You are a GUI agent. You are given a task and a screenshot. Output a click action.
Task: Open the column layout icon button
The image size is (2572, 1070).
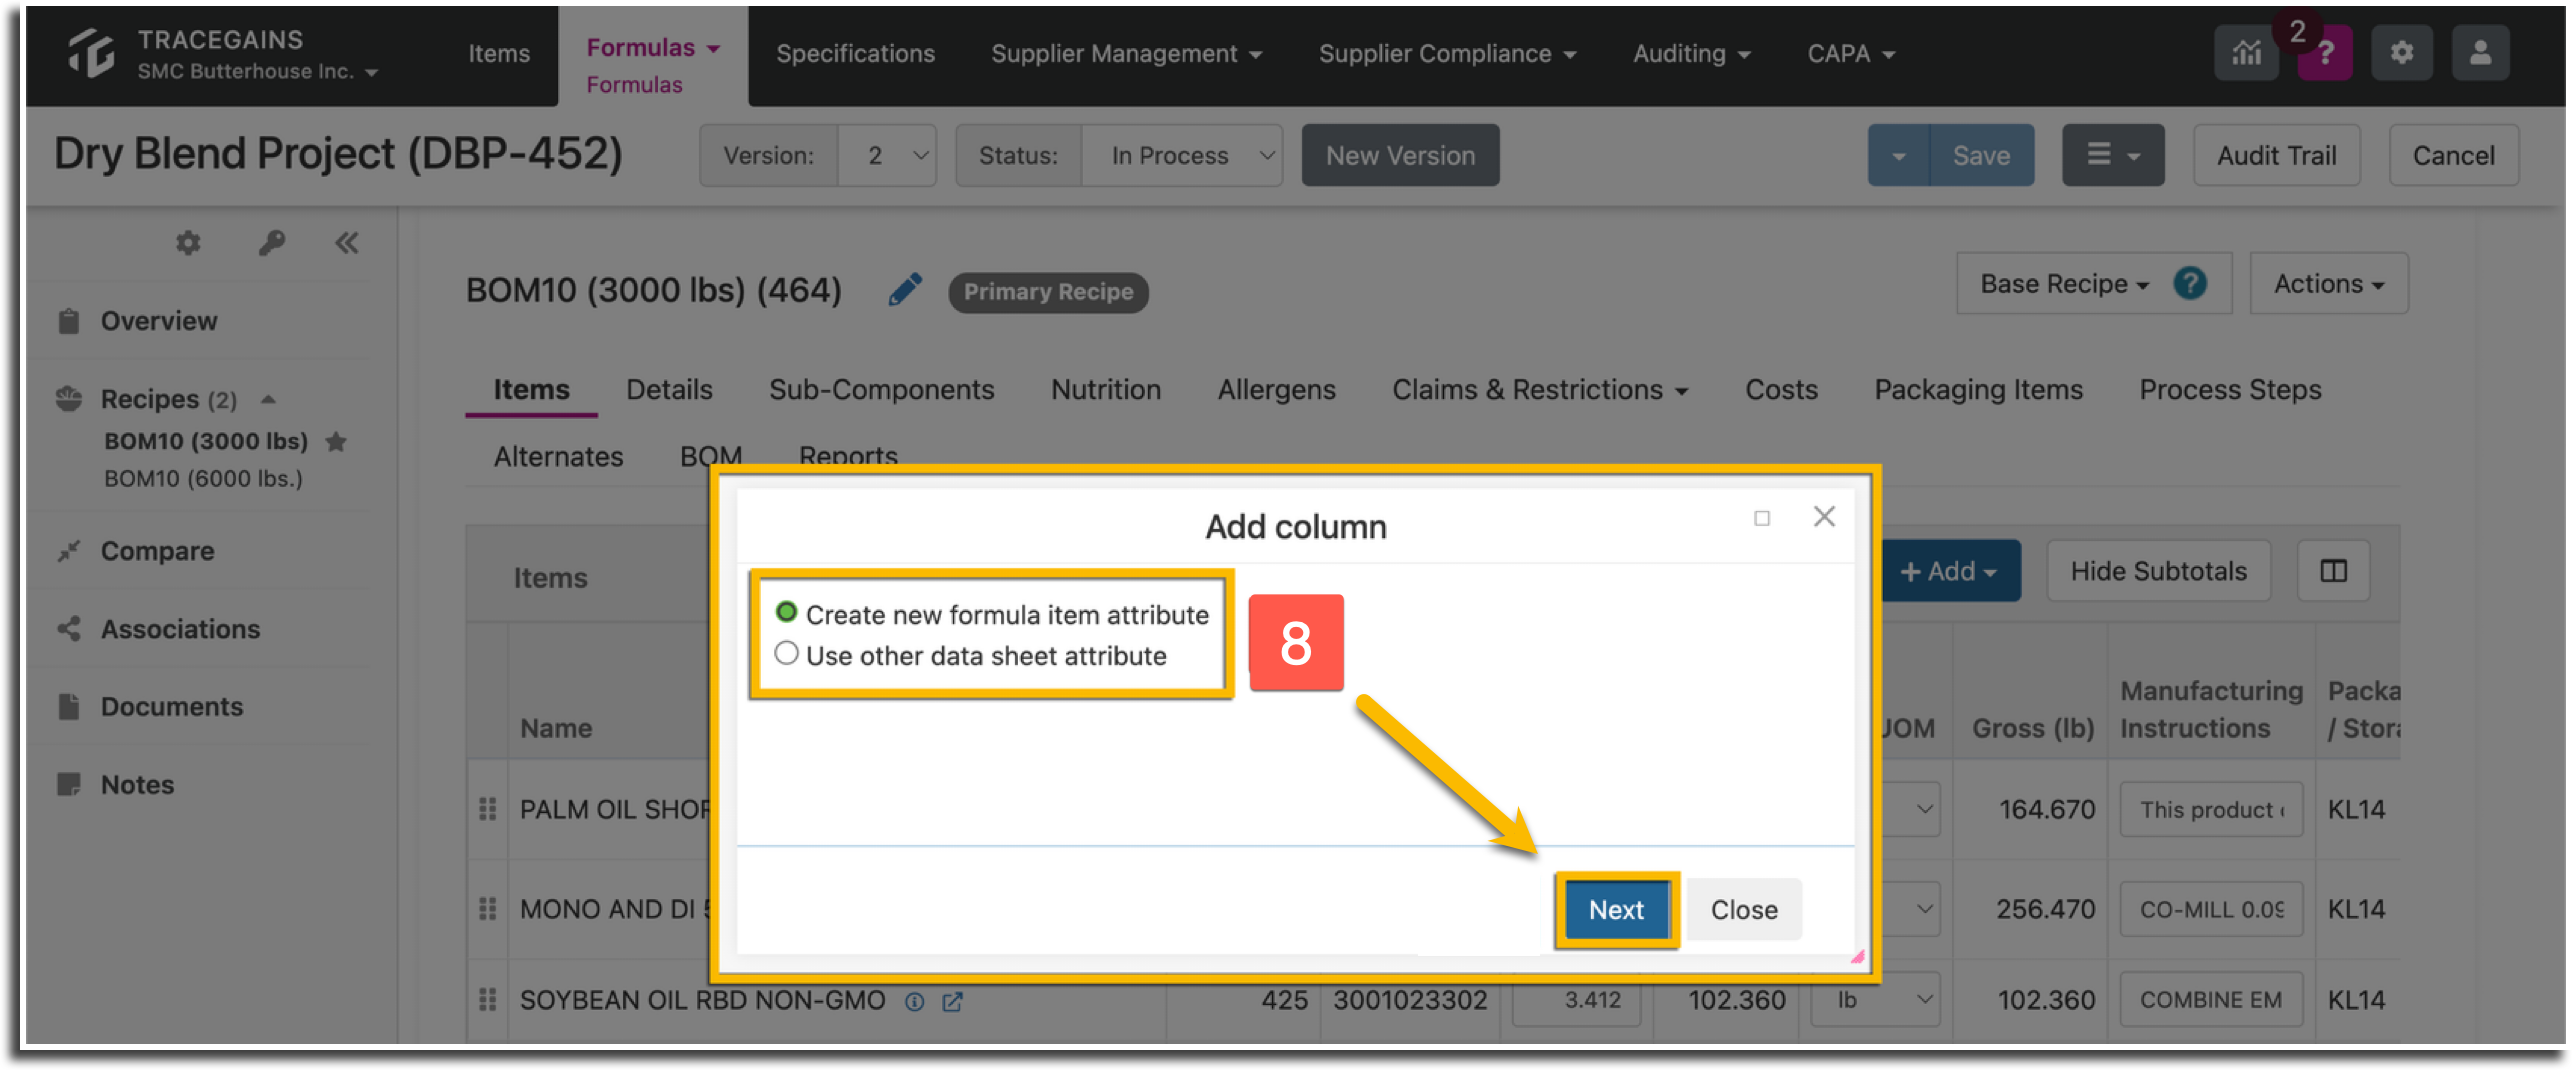[2333, 571]
